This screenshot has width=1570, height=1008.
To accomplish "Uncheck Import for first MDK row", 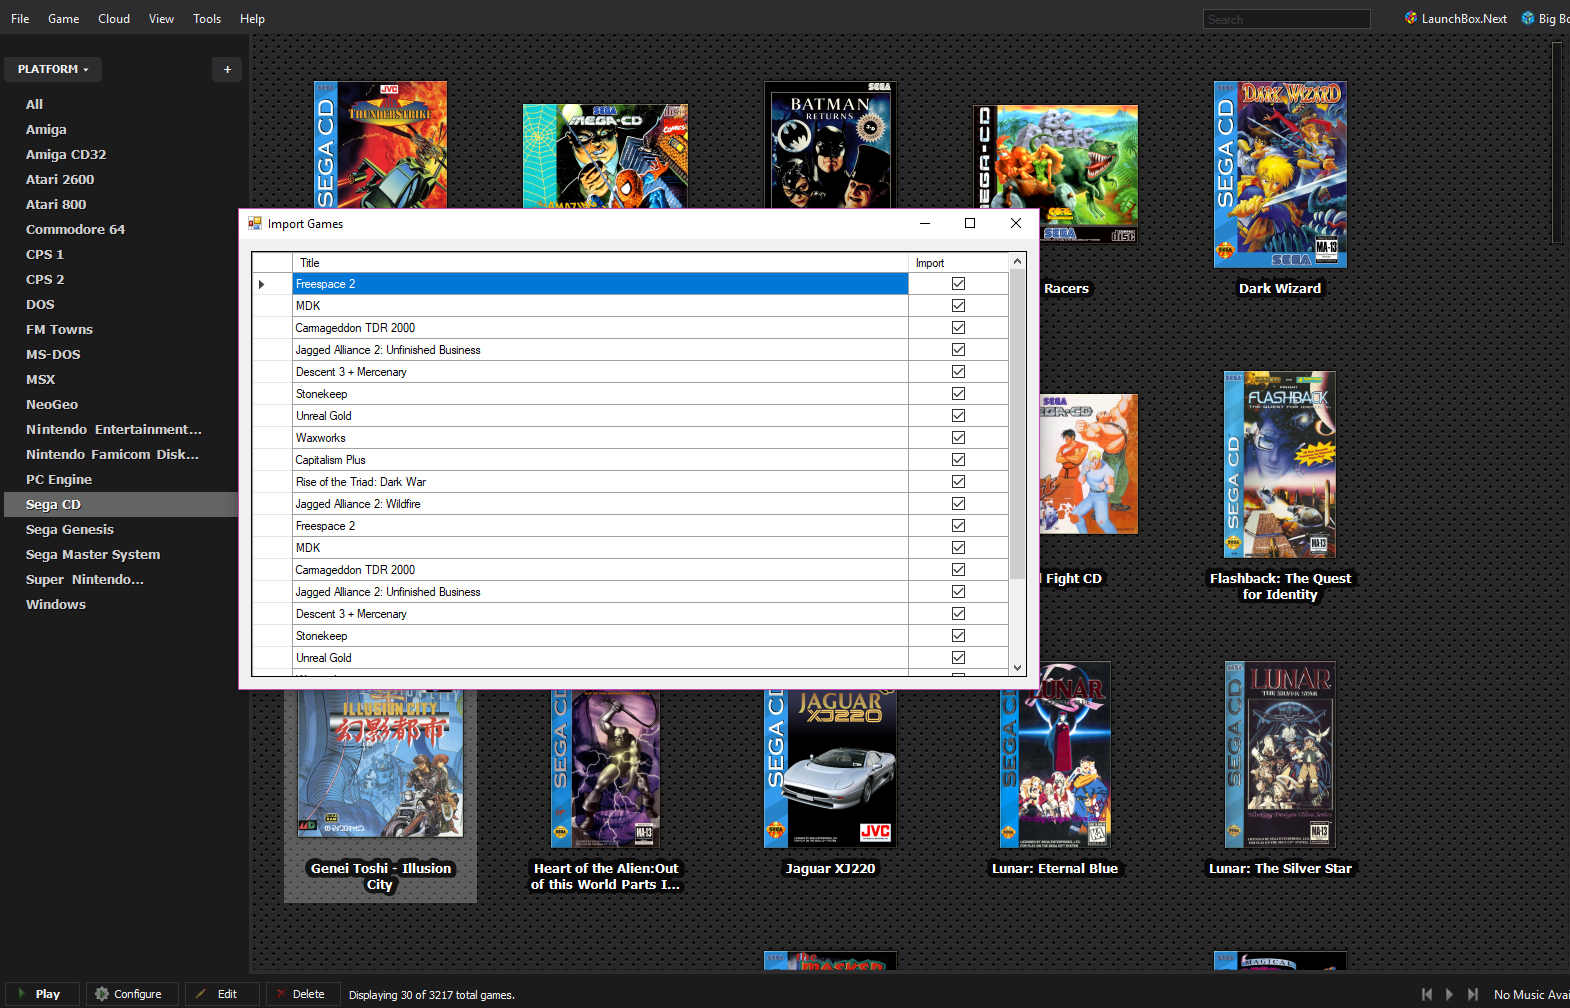I will point(958,306).
